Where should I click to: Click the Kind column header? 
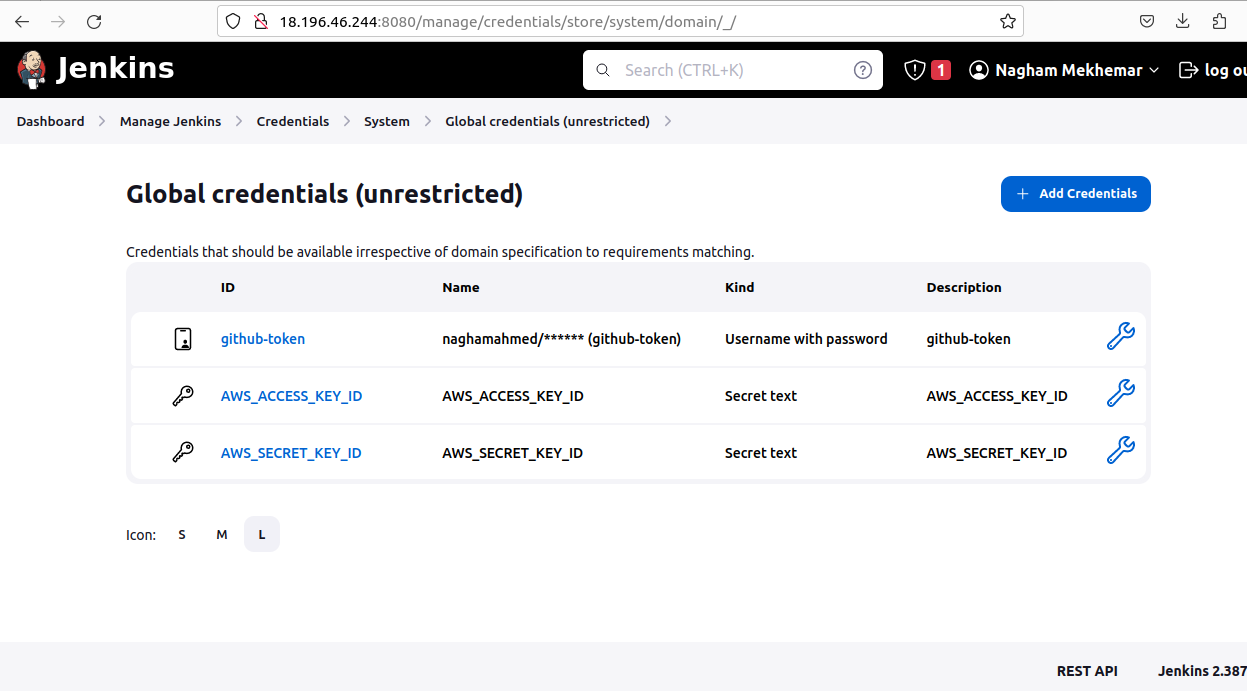(740, 287)
